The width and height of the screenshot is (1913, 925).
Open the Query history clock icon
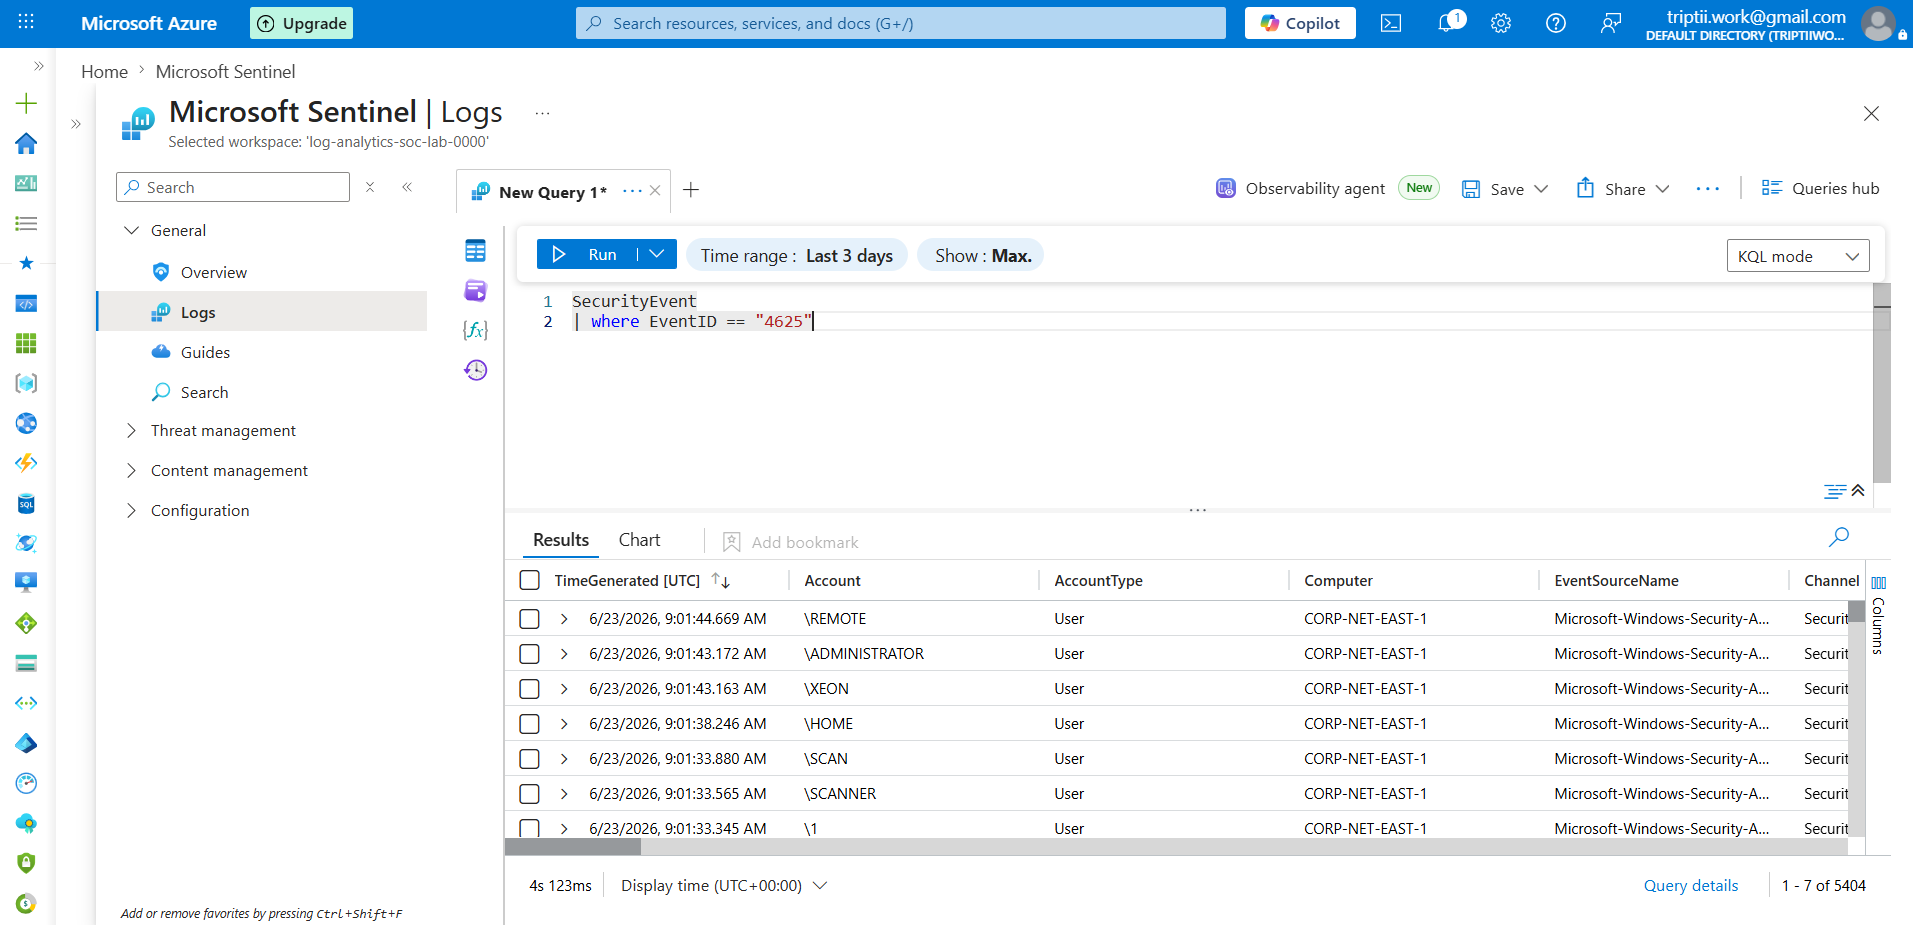(476, 370)
